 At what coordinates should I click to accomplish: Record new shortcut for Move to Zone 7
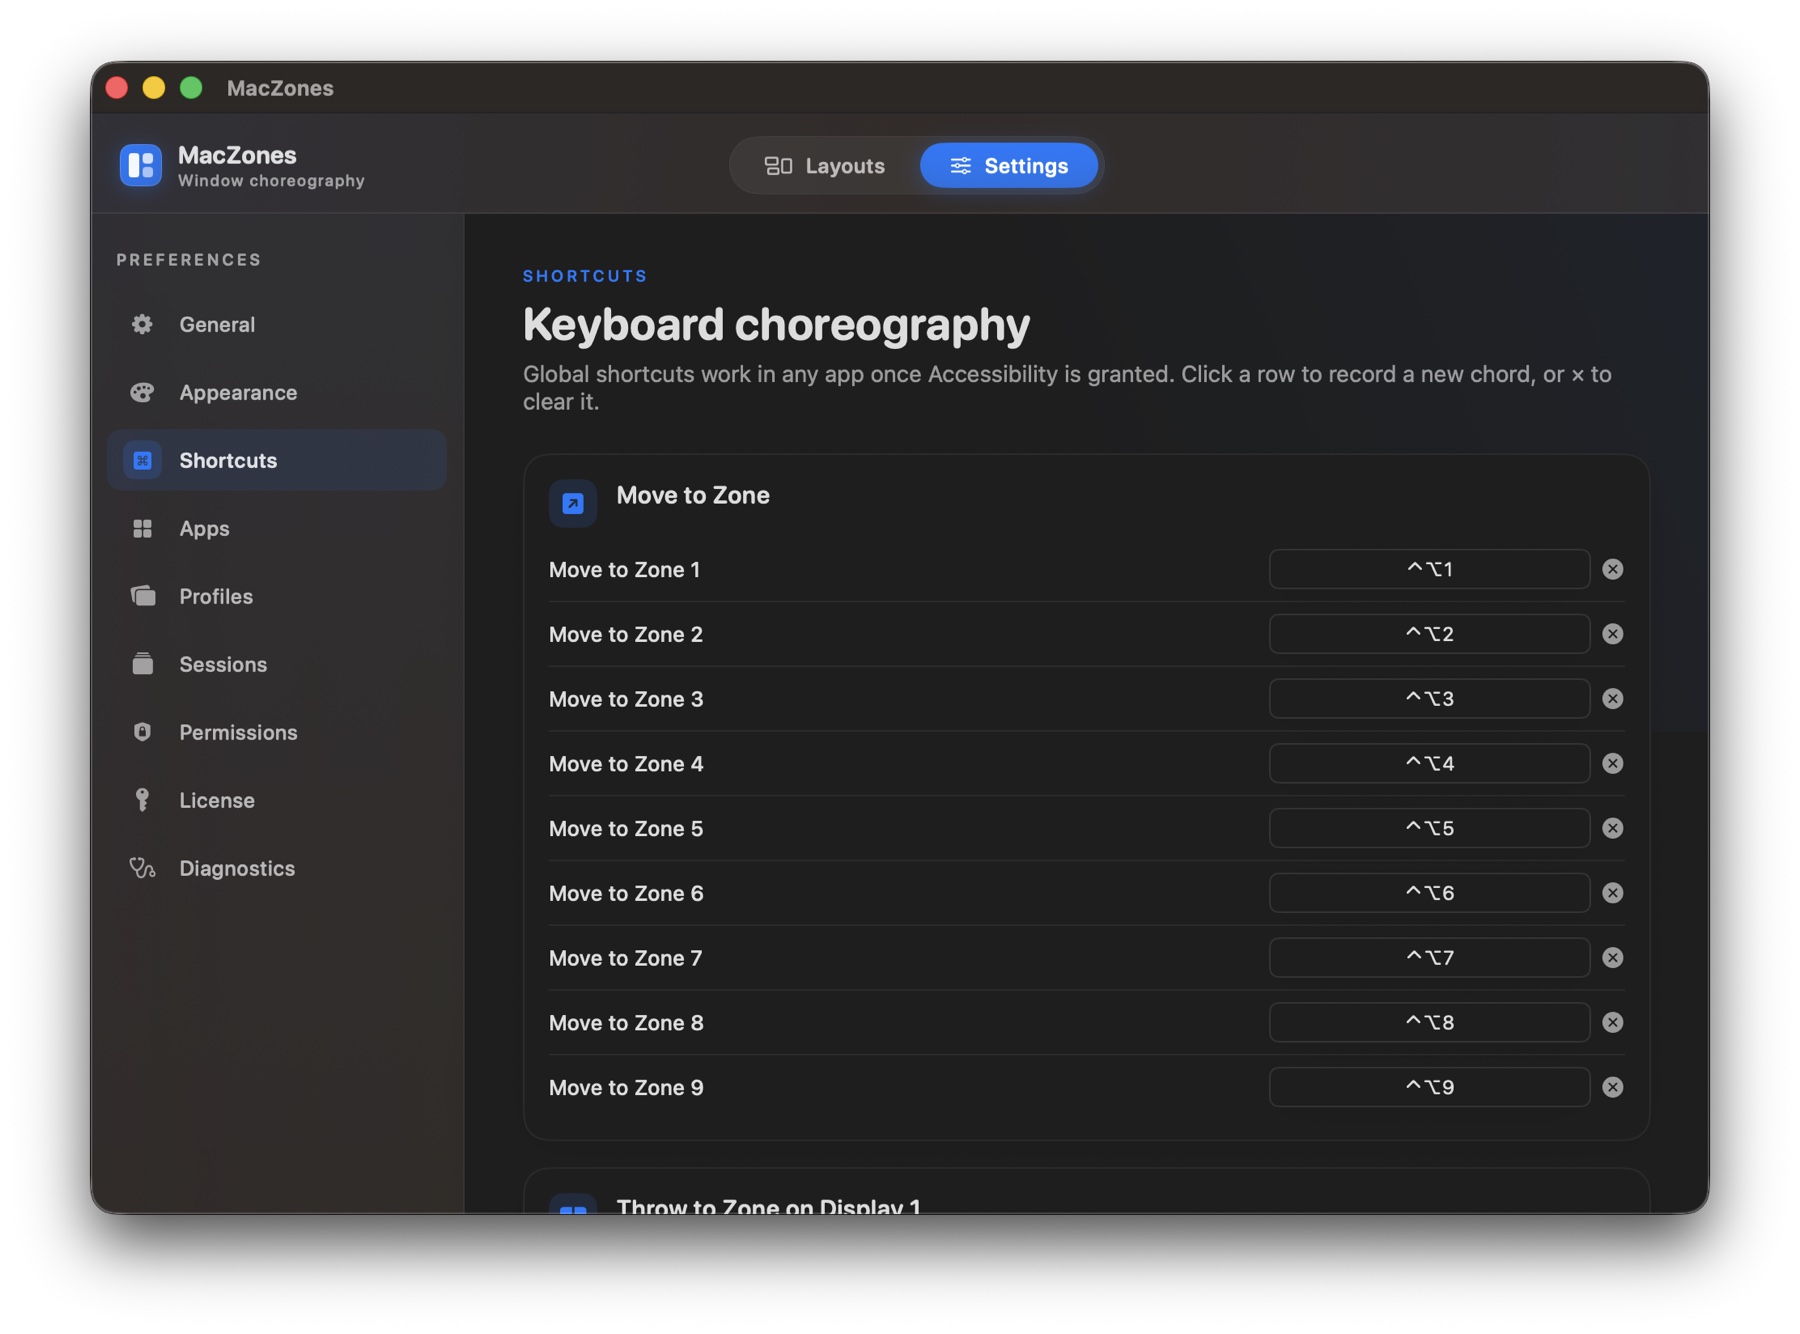(x=1429, y=958)
